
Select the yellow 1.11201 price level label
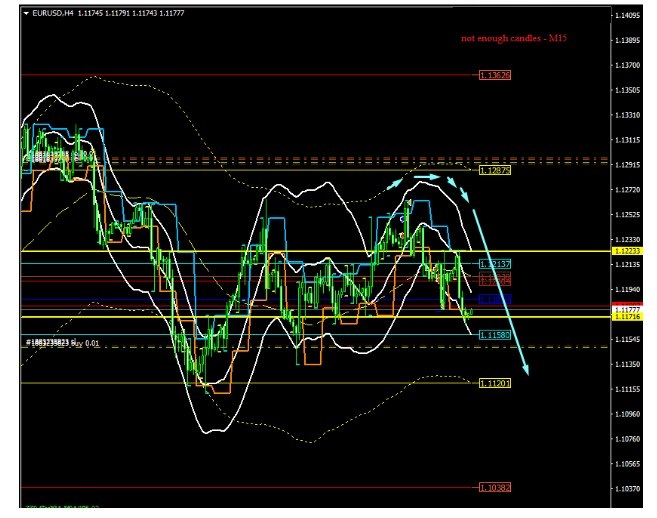point(495,383)
